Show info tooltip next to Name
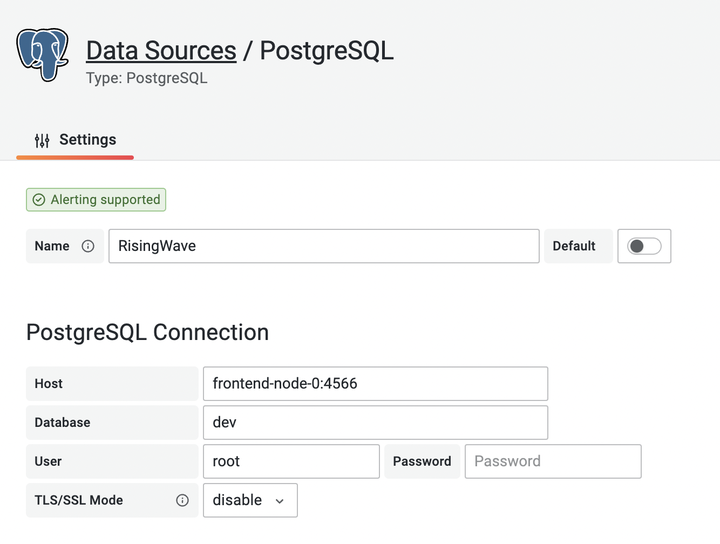 coord(88,246)
